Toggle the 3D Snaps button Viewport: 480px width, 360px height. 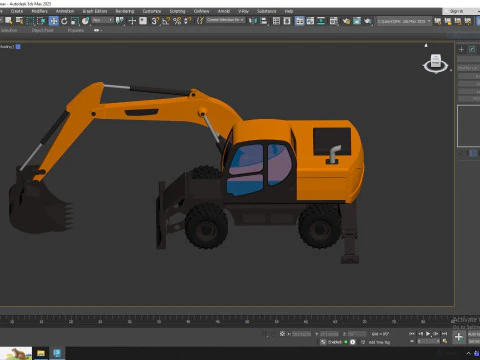coord(155,21)
